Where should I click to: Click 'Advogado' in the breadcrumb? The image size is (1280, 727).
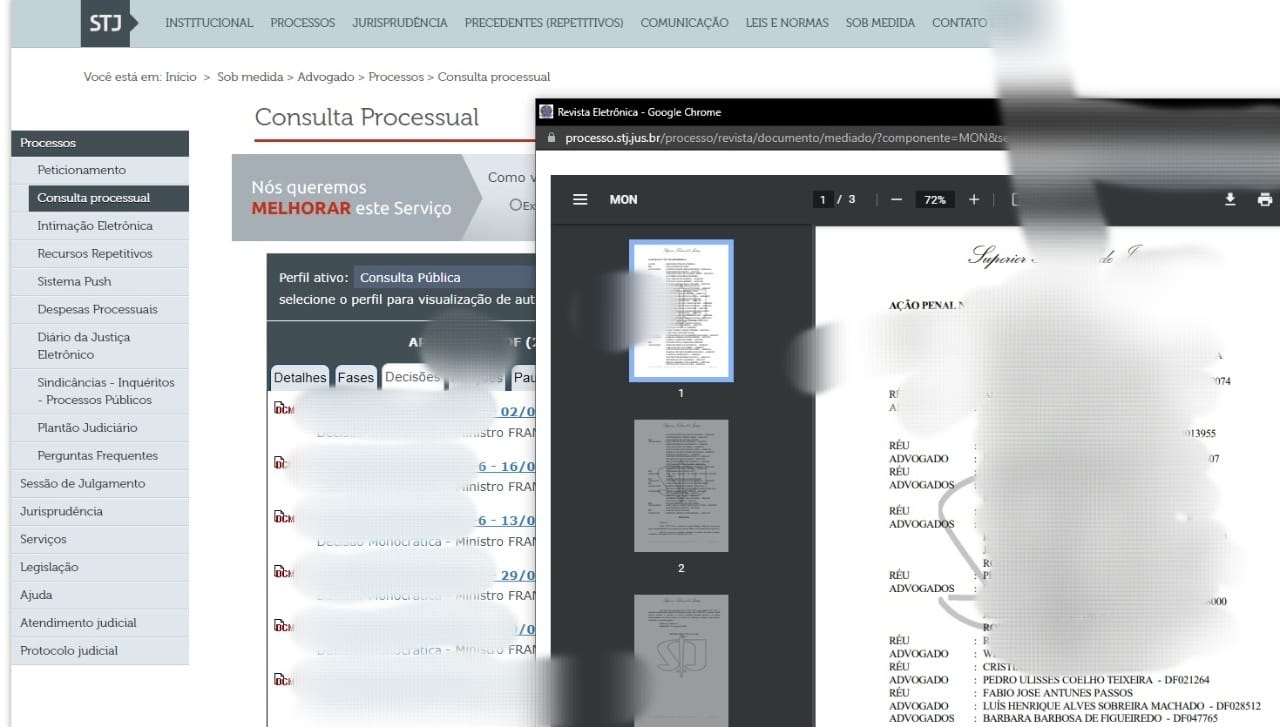(x=326, y=77)
